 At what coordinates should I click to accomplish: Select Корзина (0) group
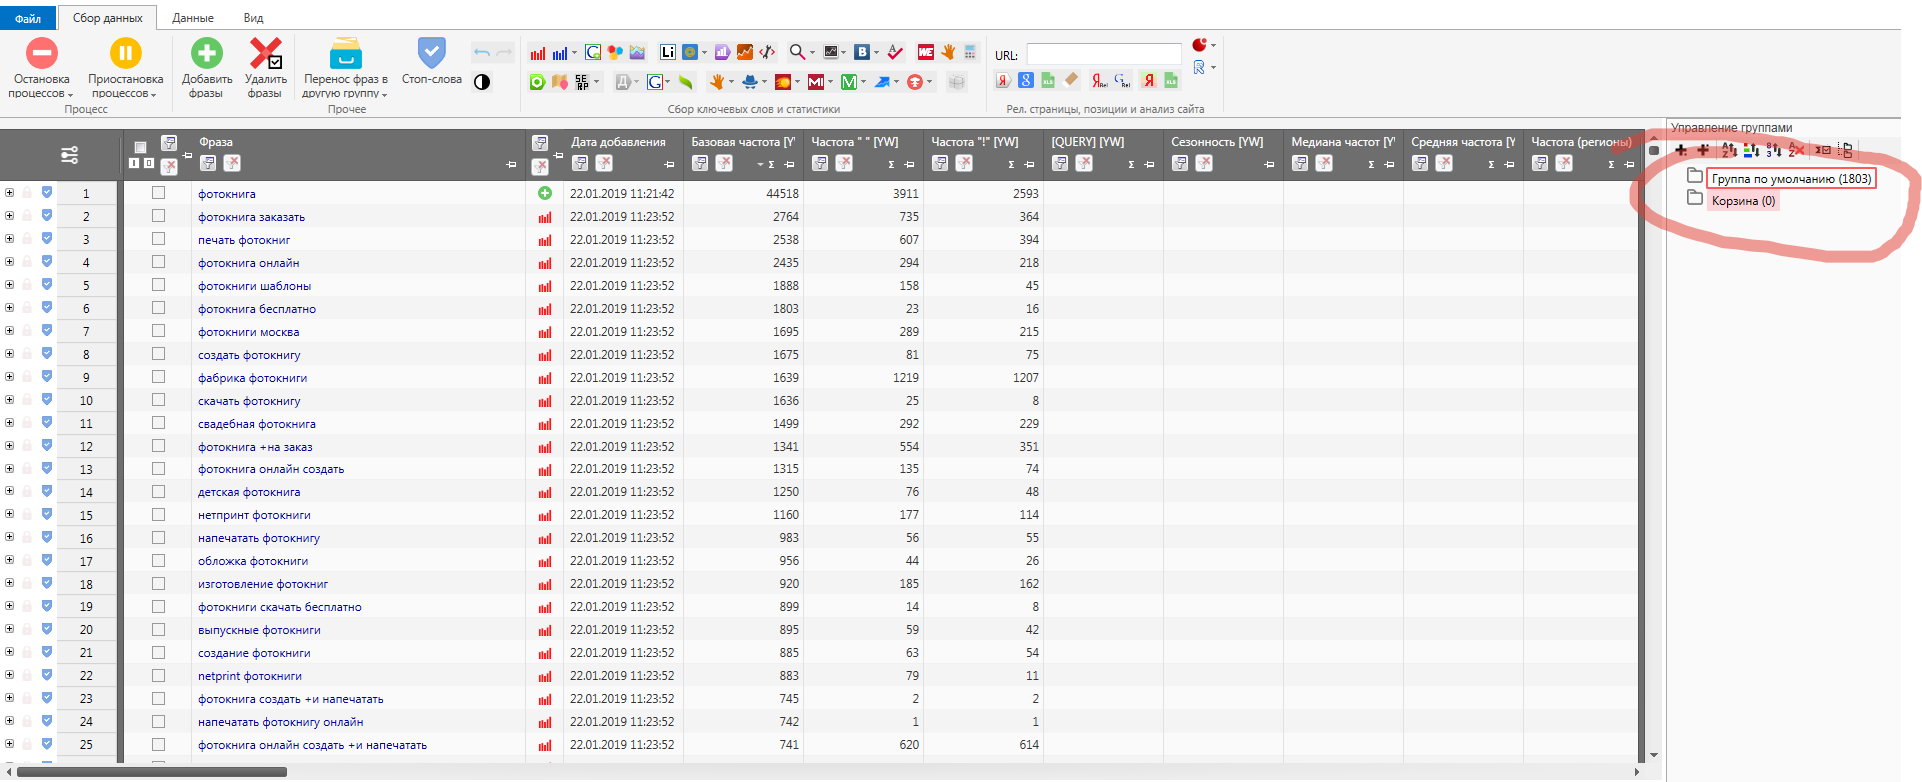(1743, 201)
